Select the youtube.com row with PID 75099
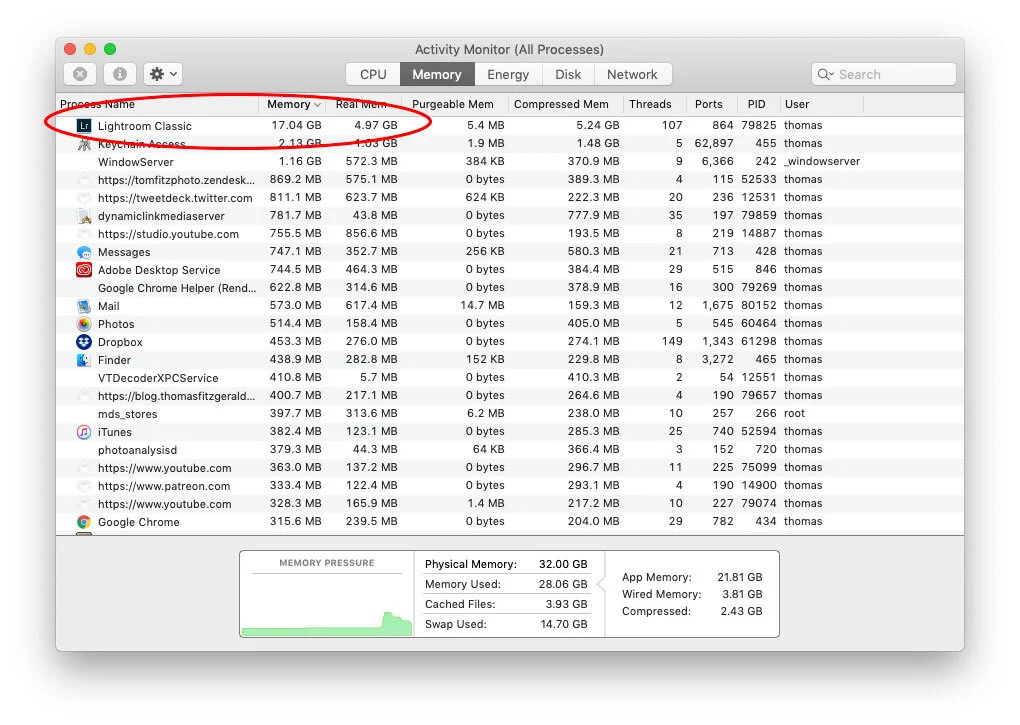The width and height of the screenshot is (1020, 725). click(x=510, y=468)
